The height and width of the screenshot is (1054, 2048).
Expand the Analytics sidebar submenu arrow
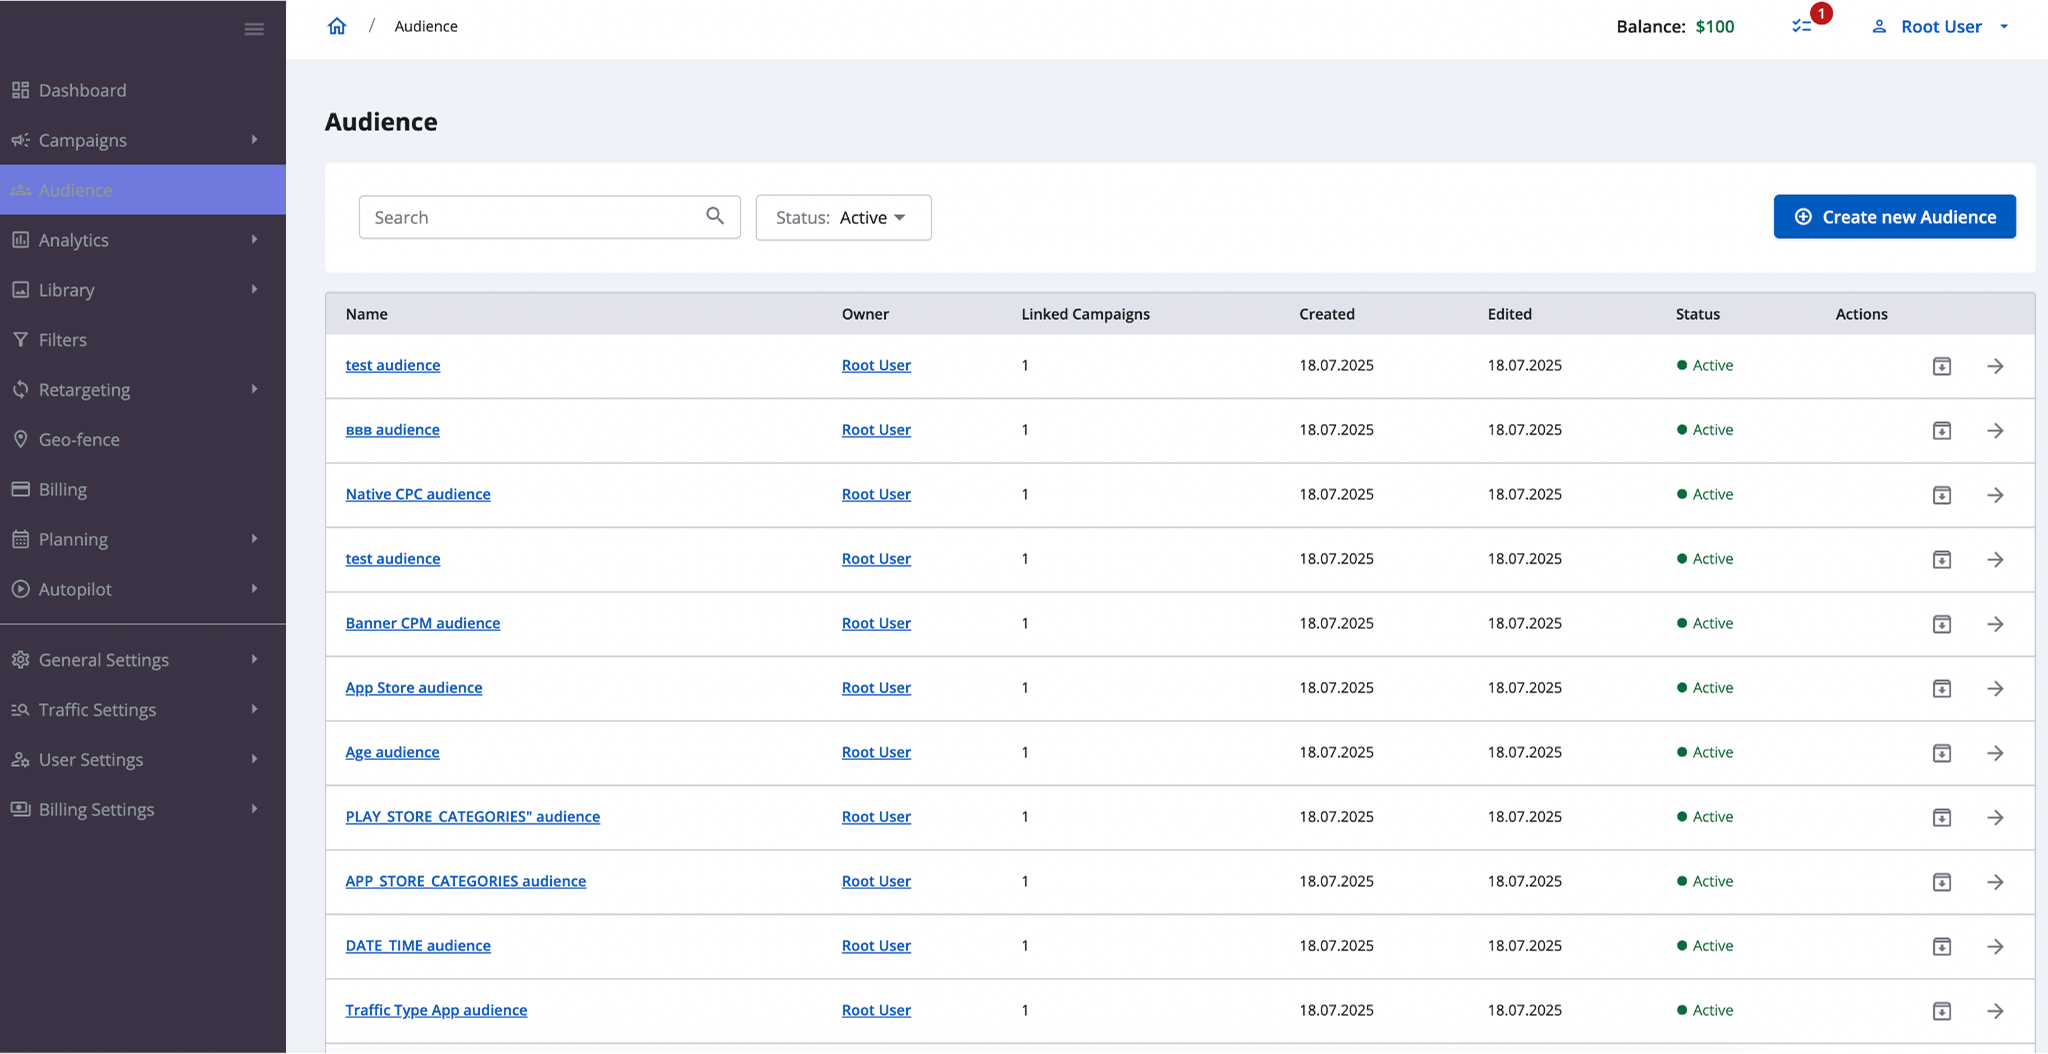tap(254, 239)
